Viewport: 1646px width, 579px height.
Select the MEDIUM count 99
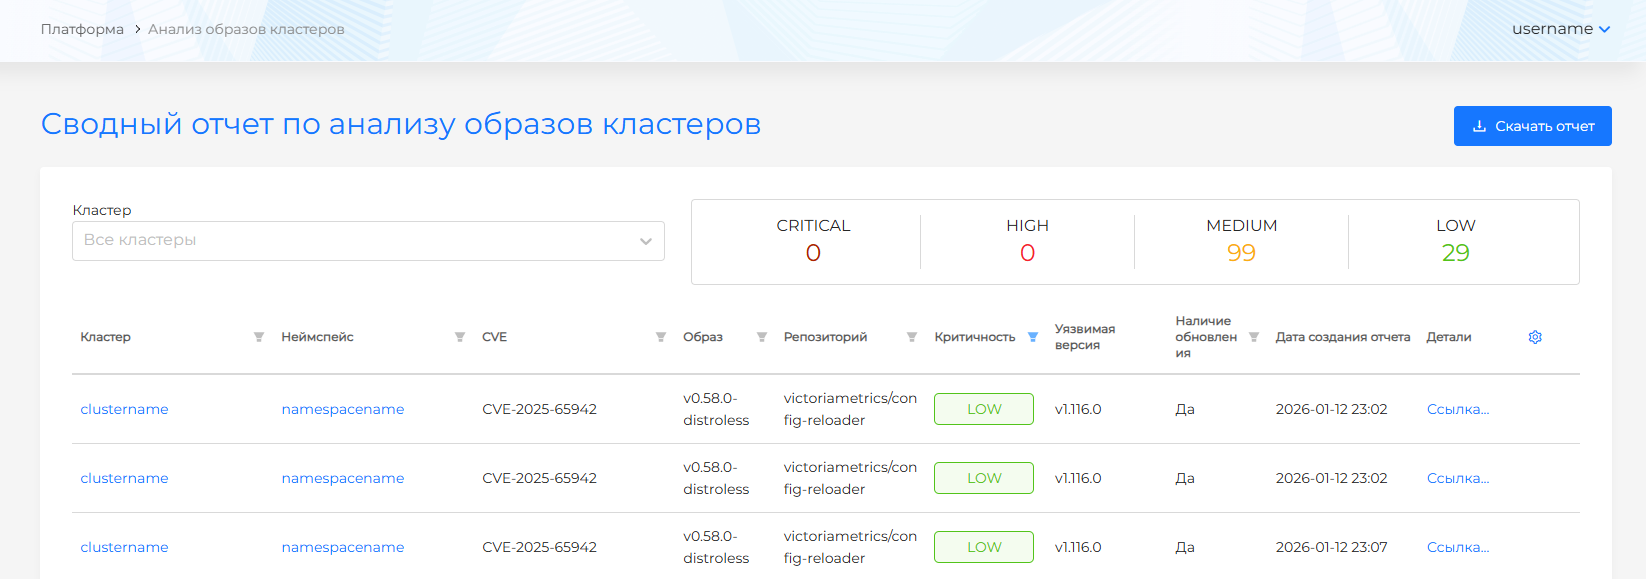[x=1241, y=253]
